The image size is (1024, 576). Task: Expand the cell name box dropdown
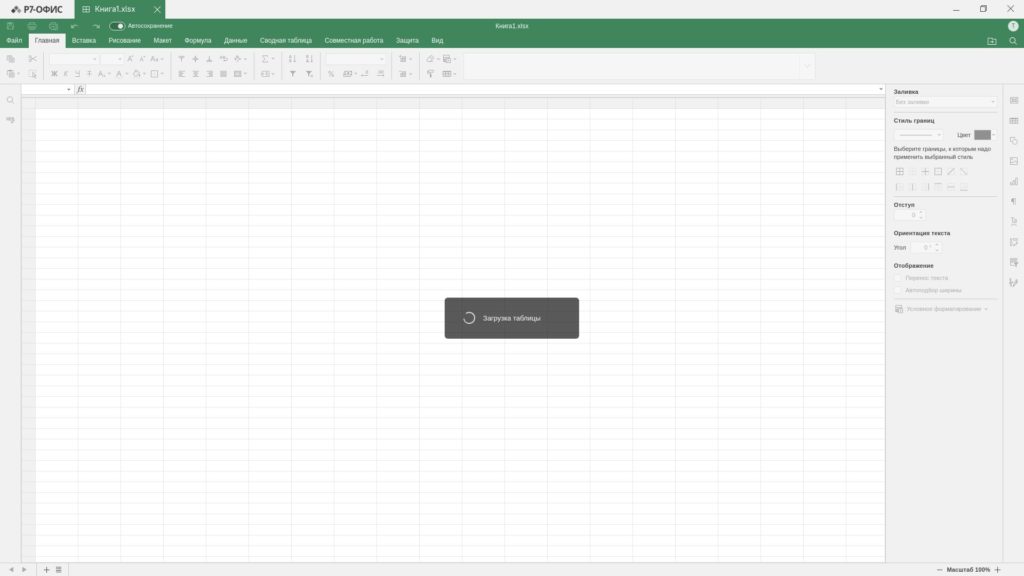click(69, 90)
